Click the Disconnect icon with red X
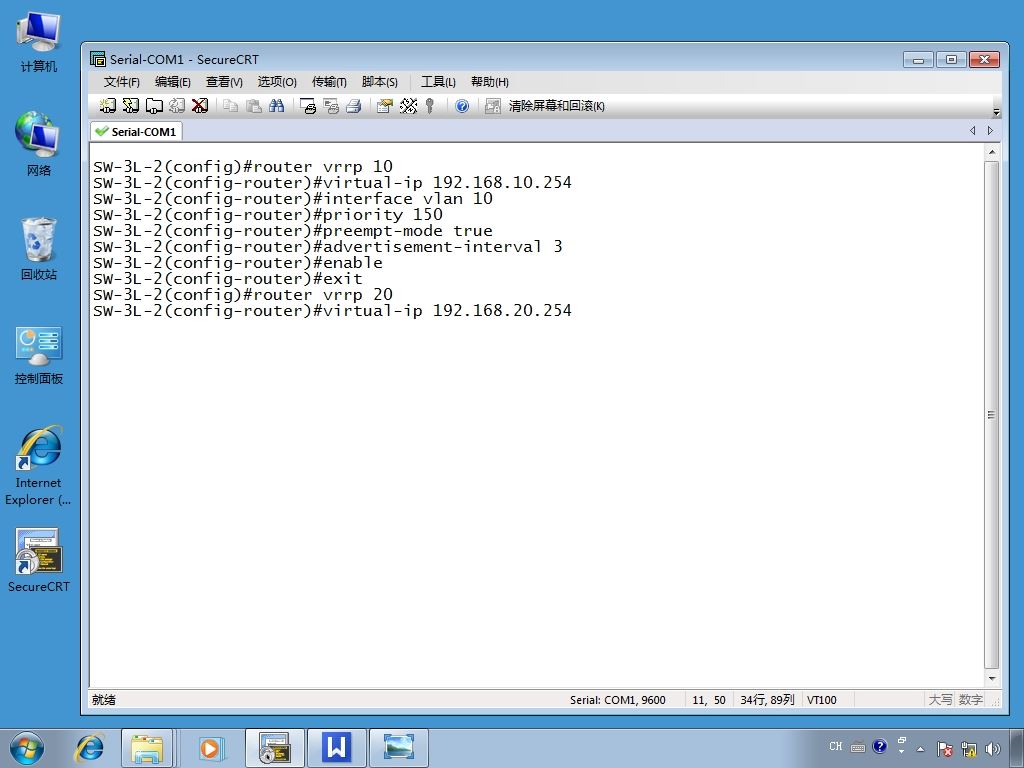 (200, 106)
